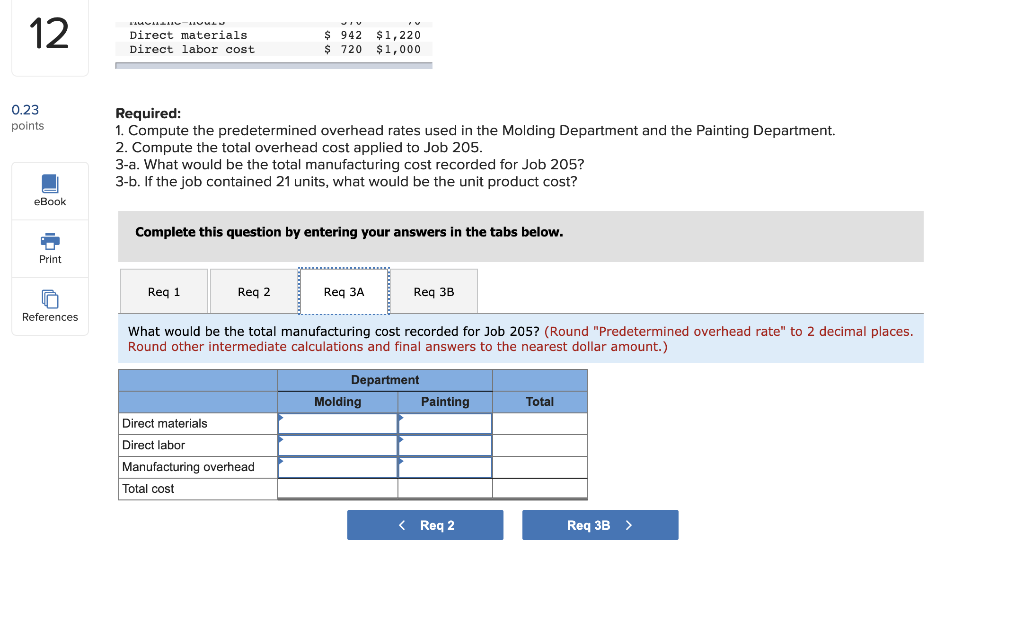Click the '< Req 2' navigation button
1024x630 pixels.
tap(424, 524)
